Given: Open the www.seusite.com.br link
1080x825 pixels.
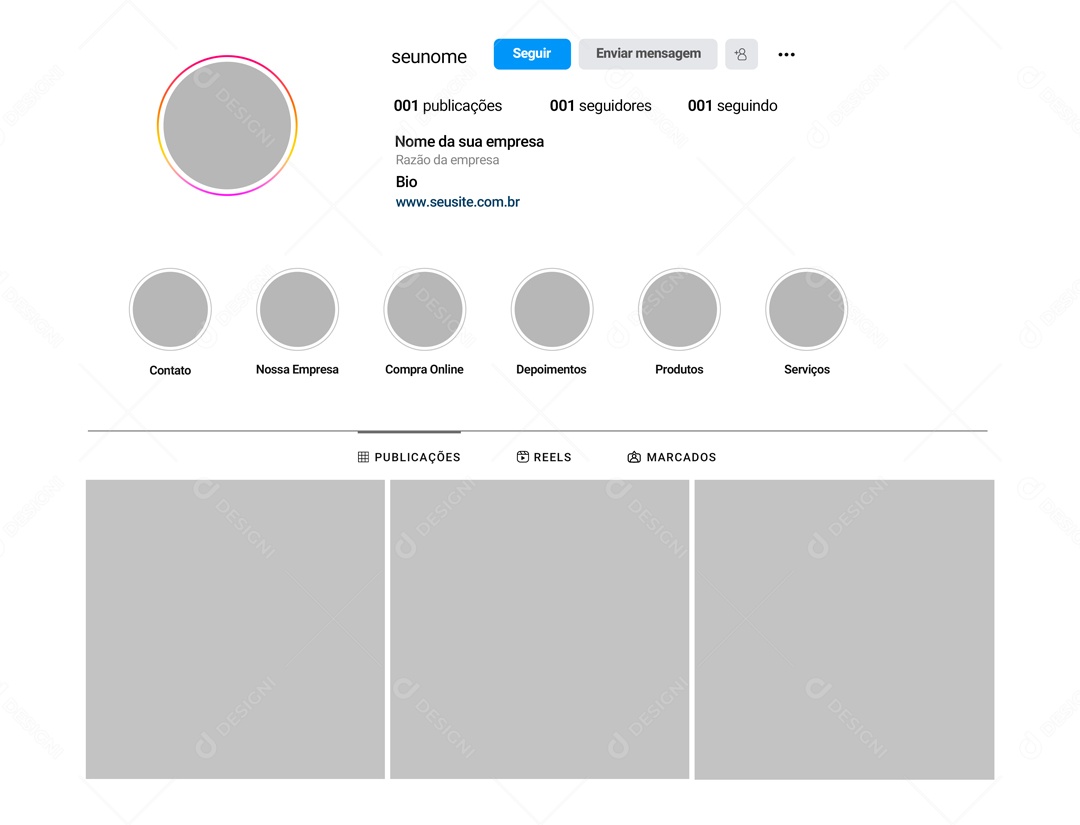Looking at the screenshot, I should click(x=458, y=202).
